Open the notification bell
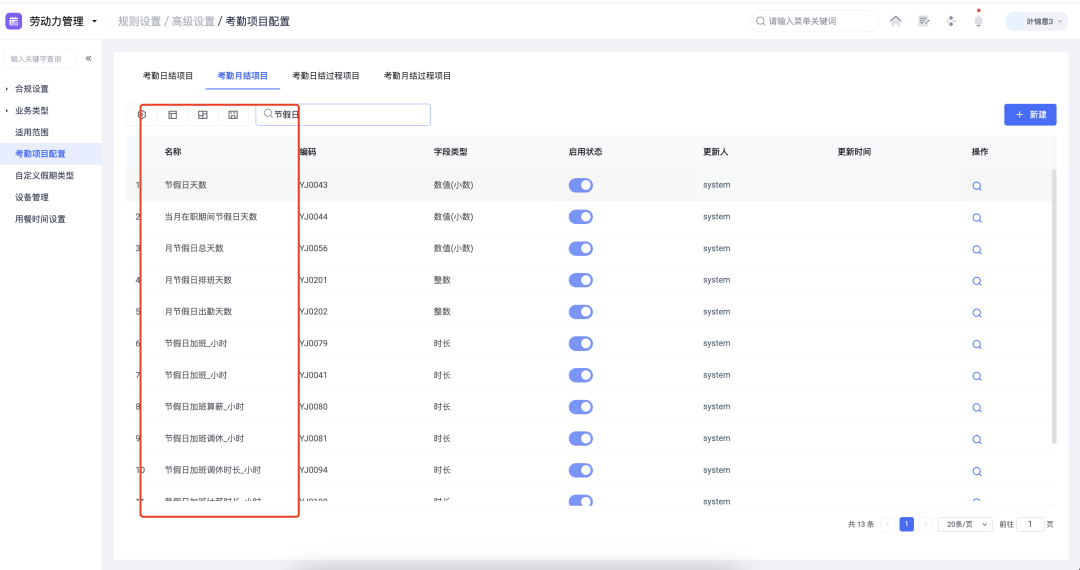Screen dimensions: 1080x570 pyautogui.click(x=978, y=21)
